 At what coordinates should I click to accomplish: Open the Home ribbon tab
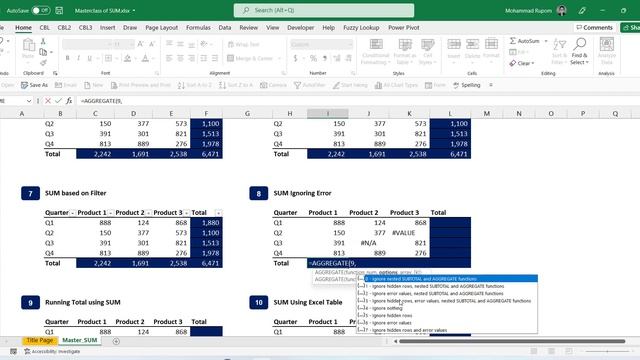23,27
